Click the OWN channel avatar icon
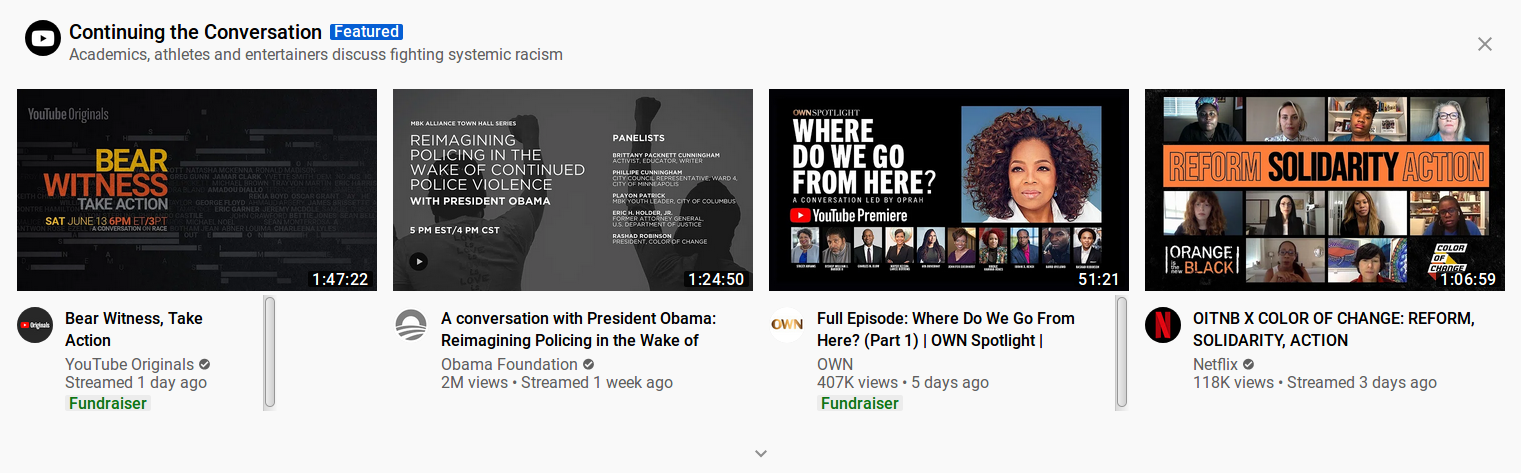The width and height of the screenshot is (1521, 473). (787, 326)
